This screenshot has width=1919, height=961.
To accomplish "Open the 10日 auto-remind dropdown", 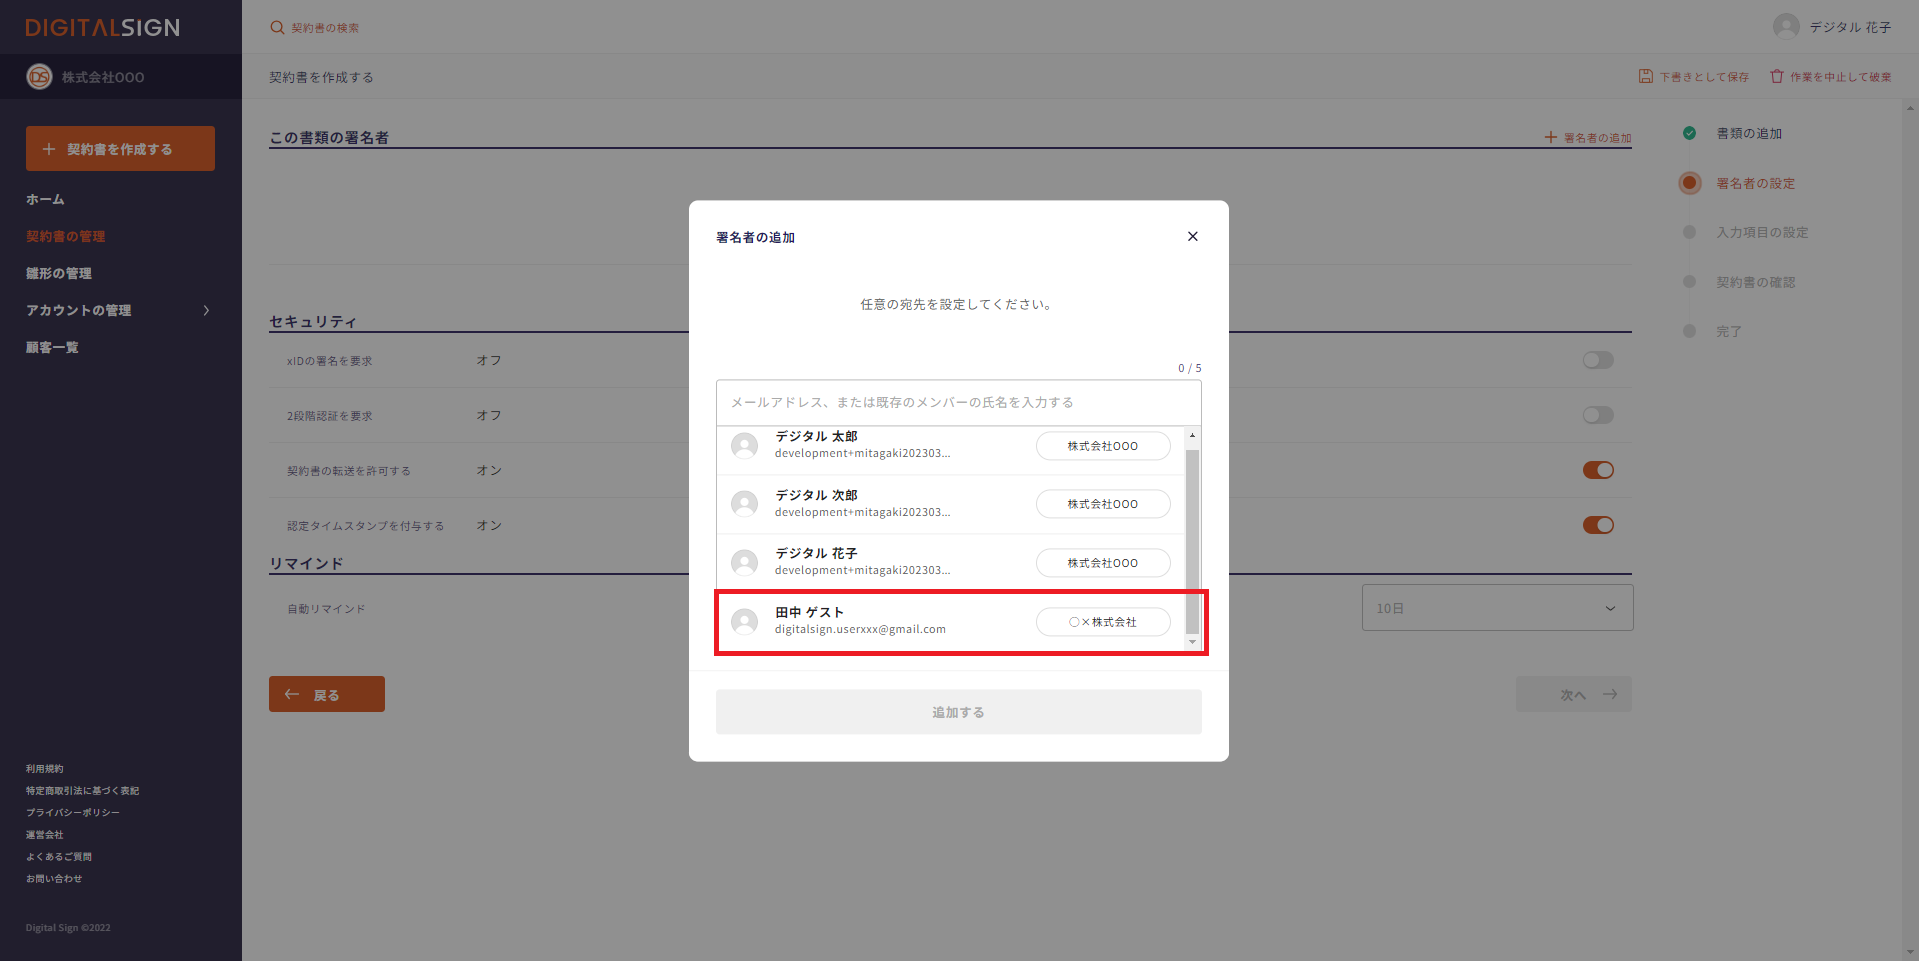I will tap(1497, 608).
